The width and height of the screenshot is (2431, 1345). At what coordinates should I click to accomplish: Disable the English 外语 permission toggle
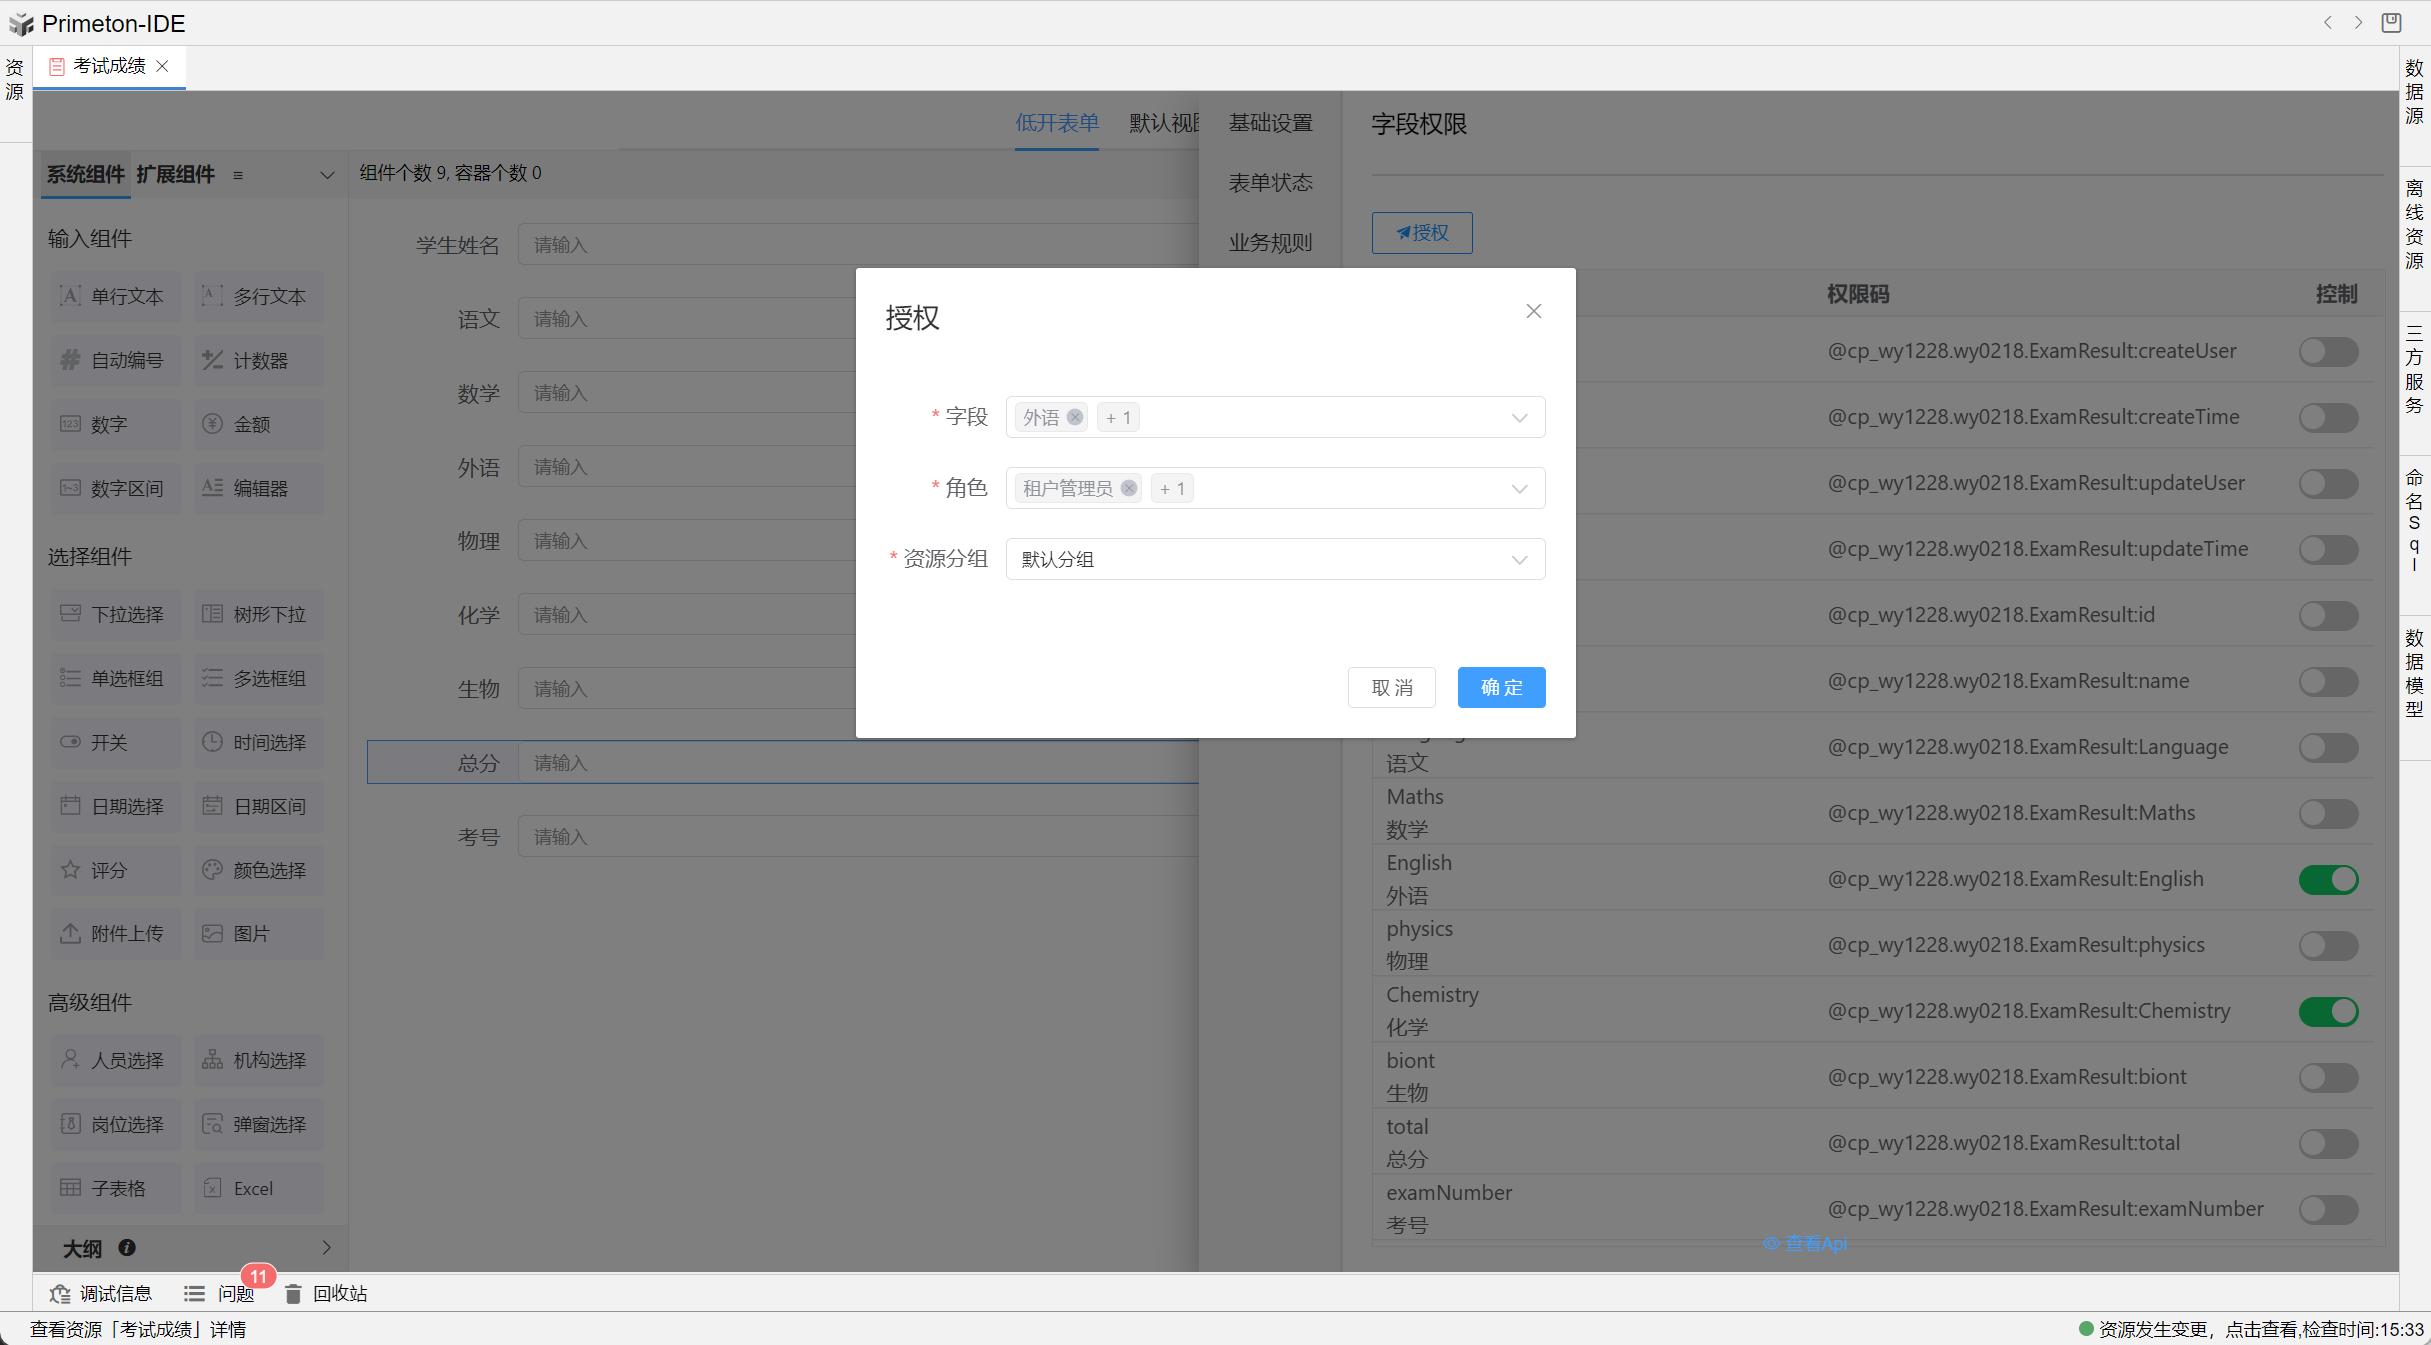2328,880
